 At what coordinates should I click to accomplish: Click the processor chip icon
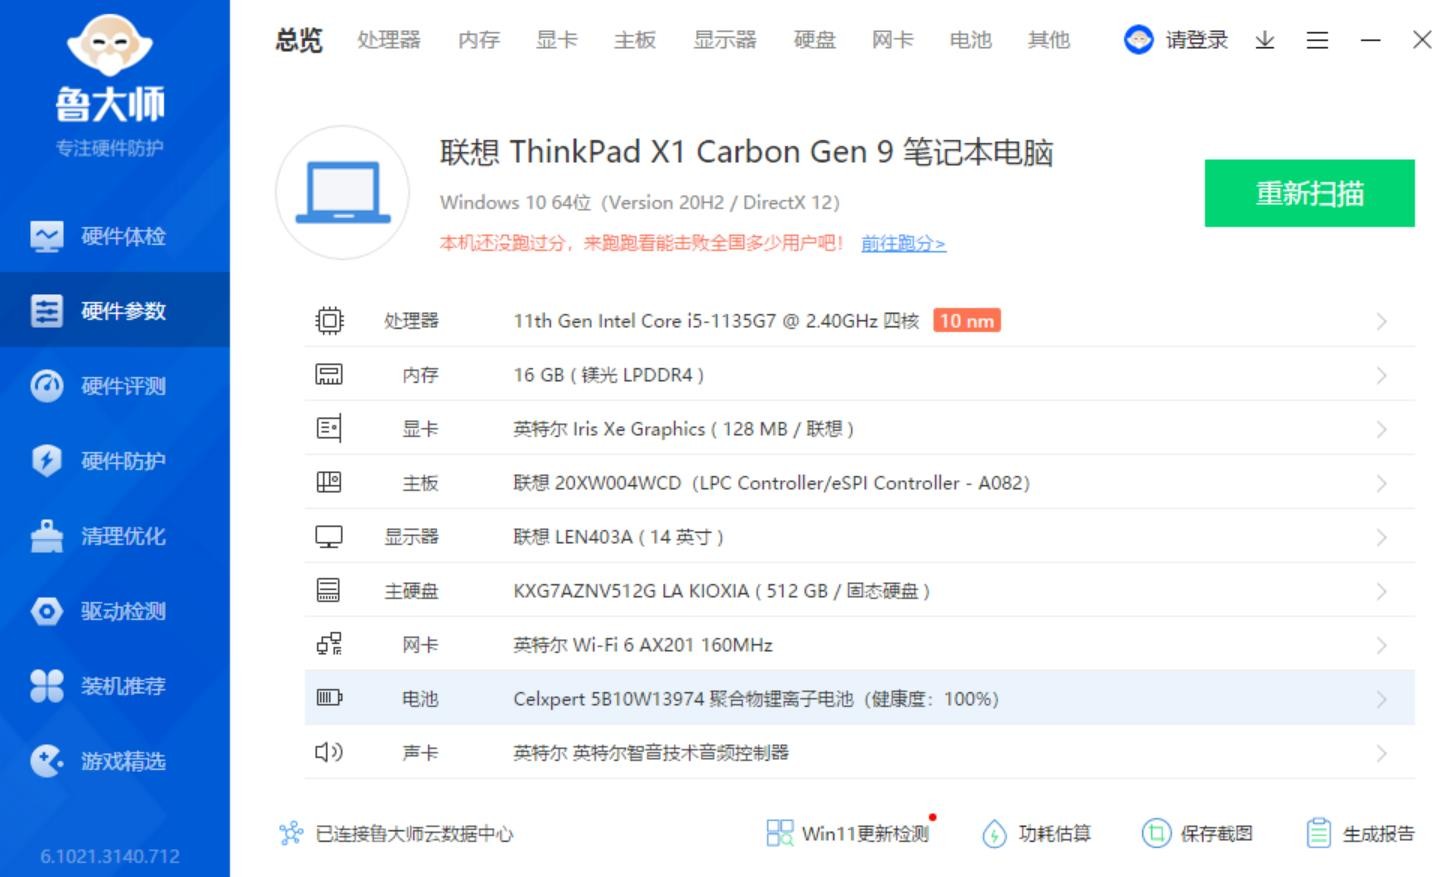(329, 321)
